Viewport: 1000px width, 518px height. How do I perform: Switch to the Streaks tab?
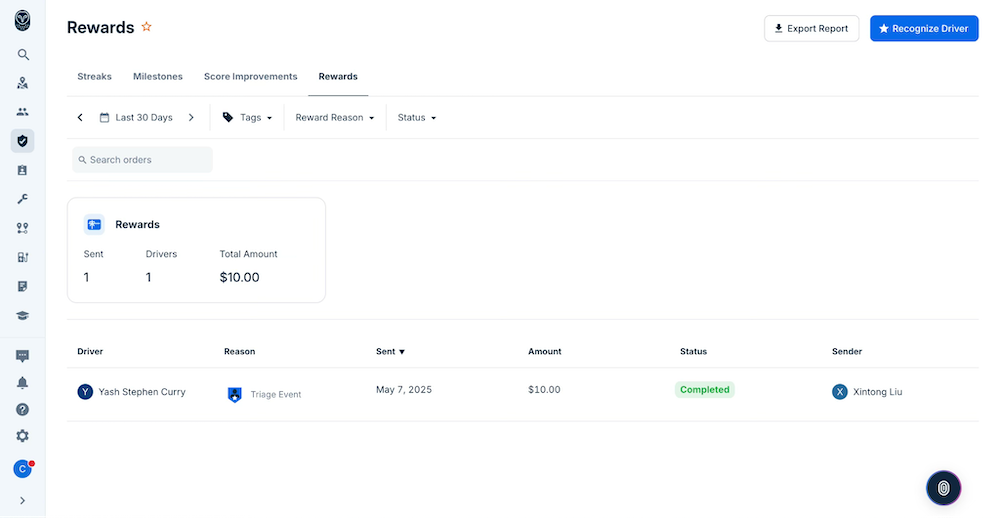point(94,77)
